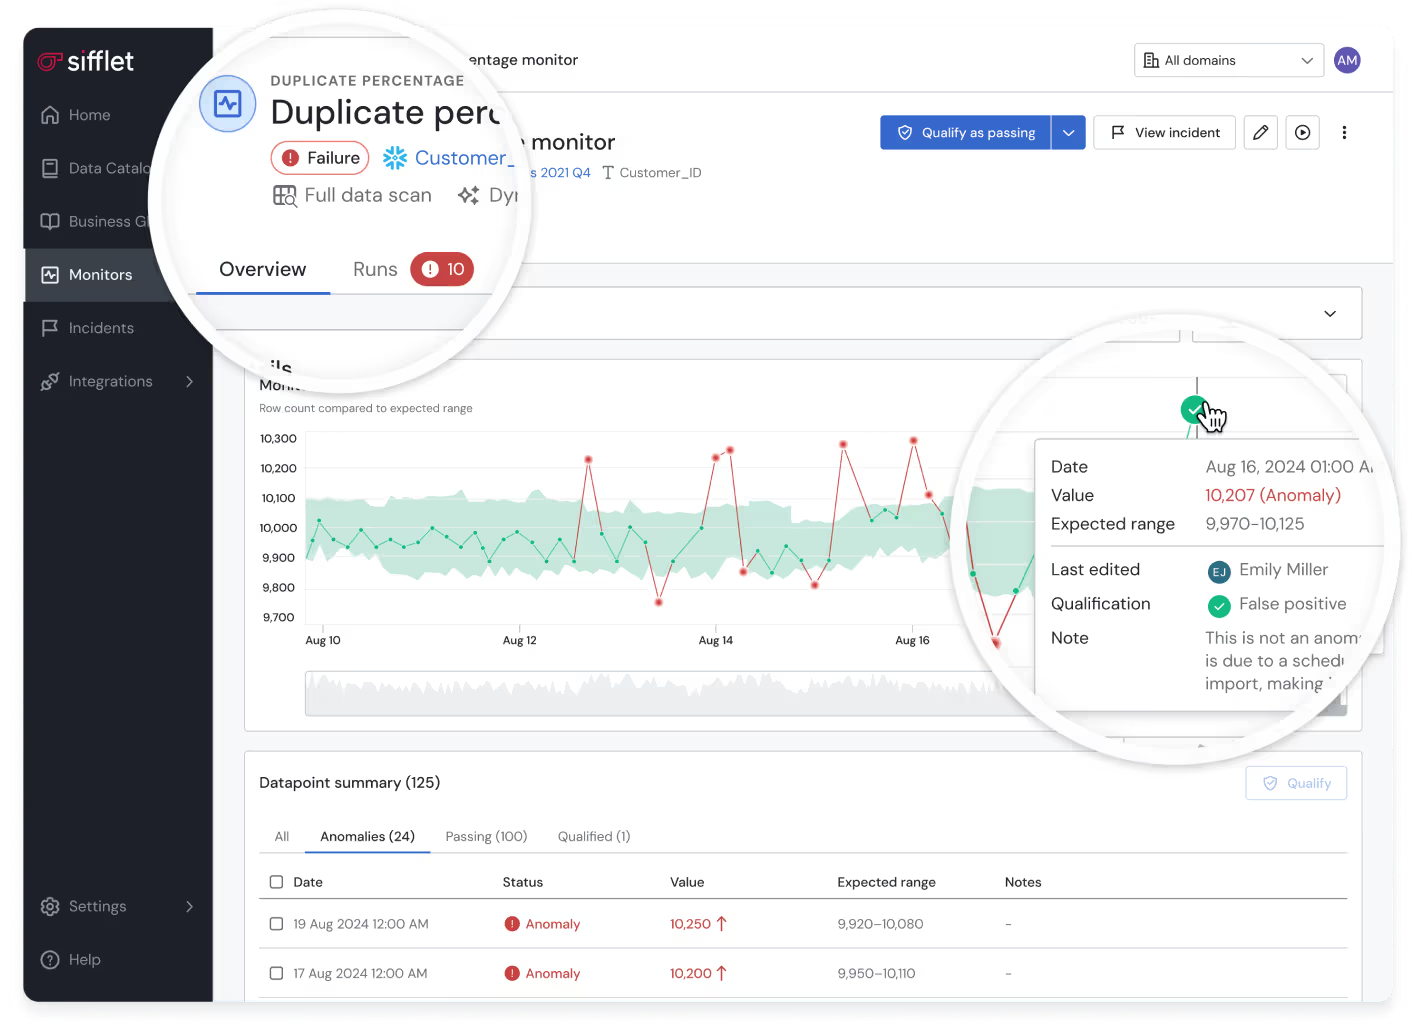Select the Monitors sidebar item
Screen dimensions: 1412x1030
point(100,275)
